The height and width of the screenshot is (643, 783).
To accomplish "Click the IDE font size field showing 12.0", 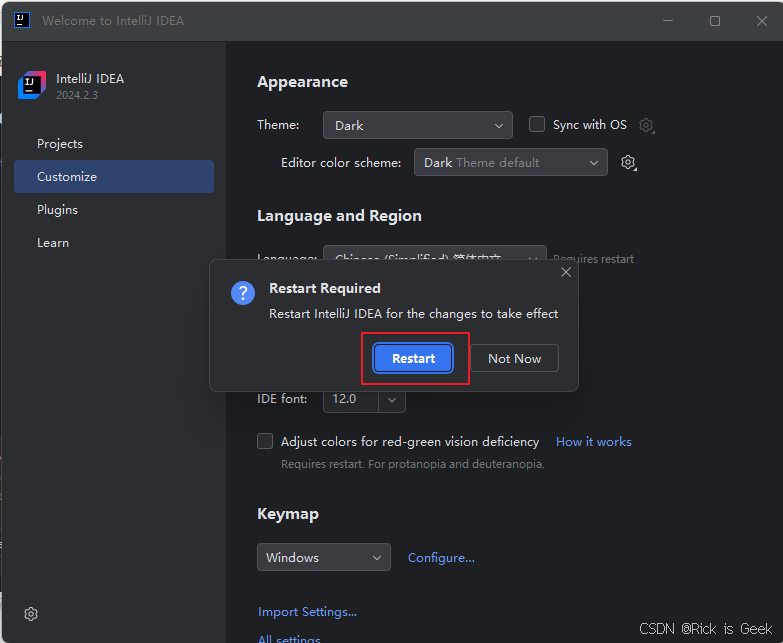I will pyautogui.click(x=351, y=399).
